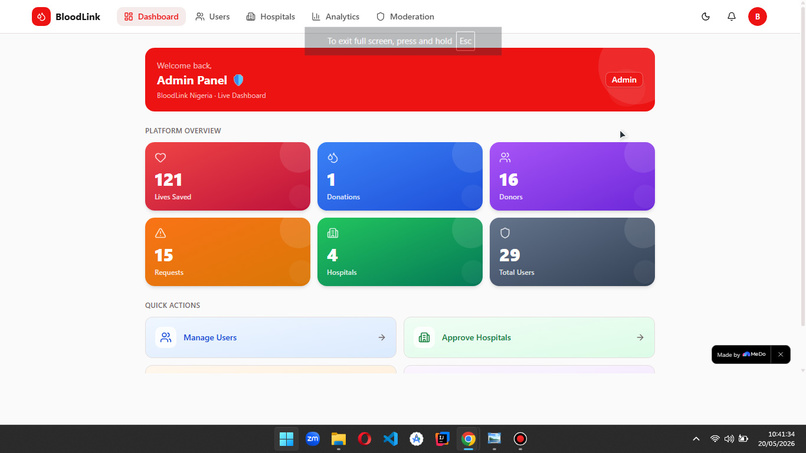
Task: Click the arrow on Manage Users
Action: coord(381,337)
